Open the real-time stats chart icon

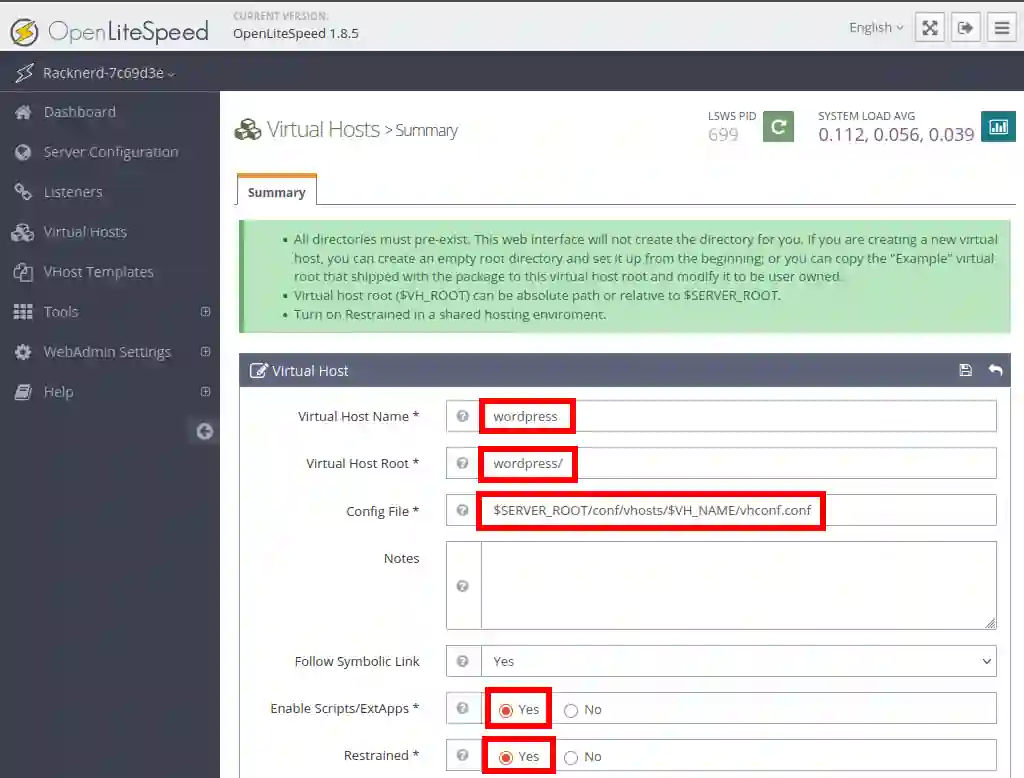(x=998, y=127)
